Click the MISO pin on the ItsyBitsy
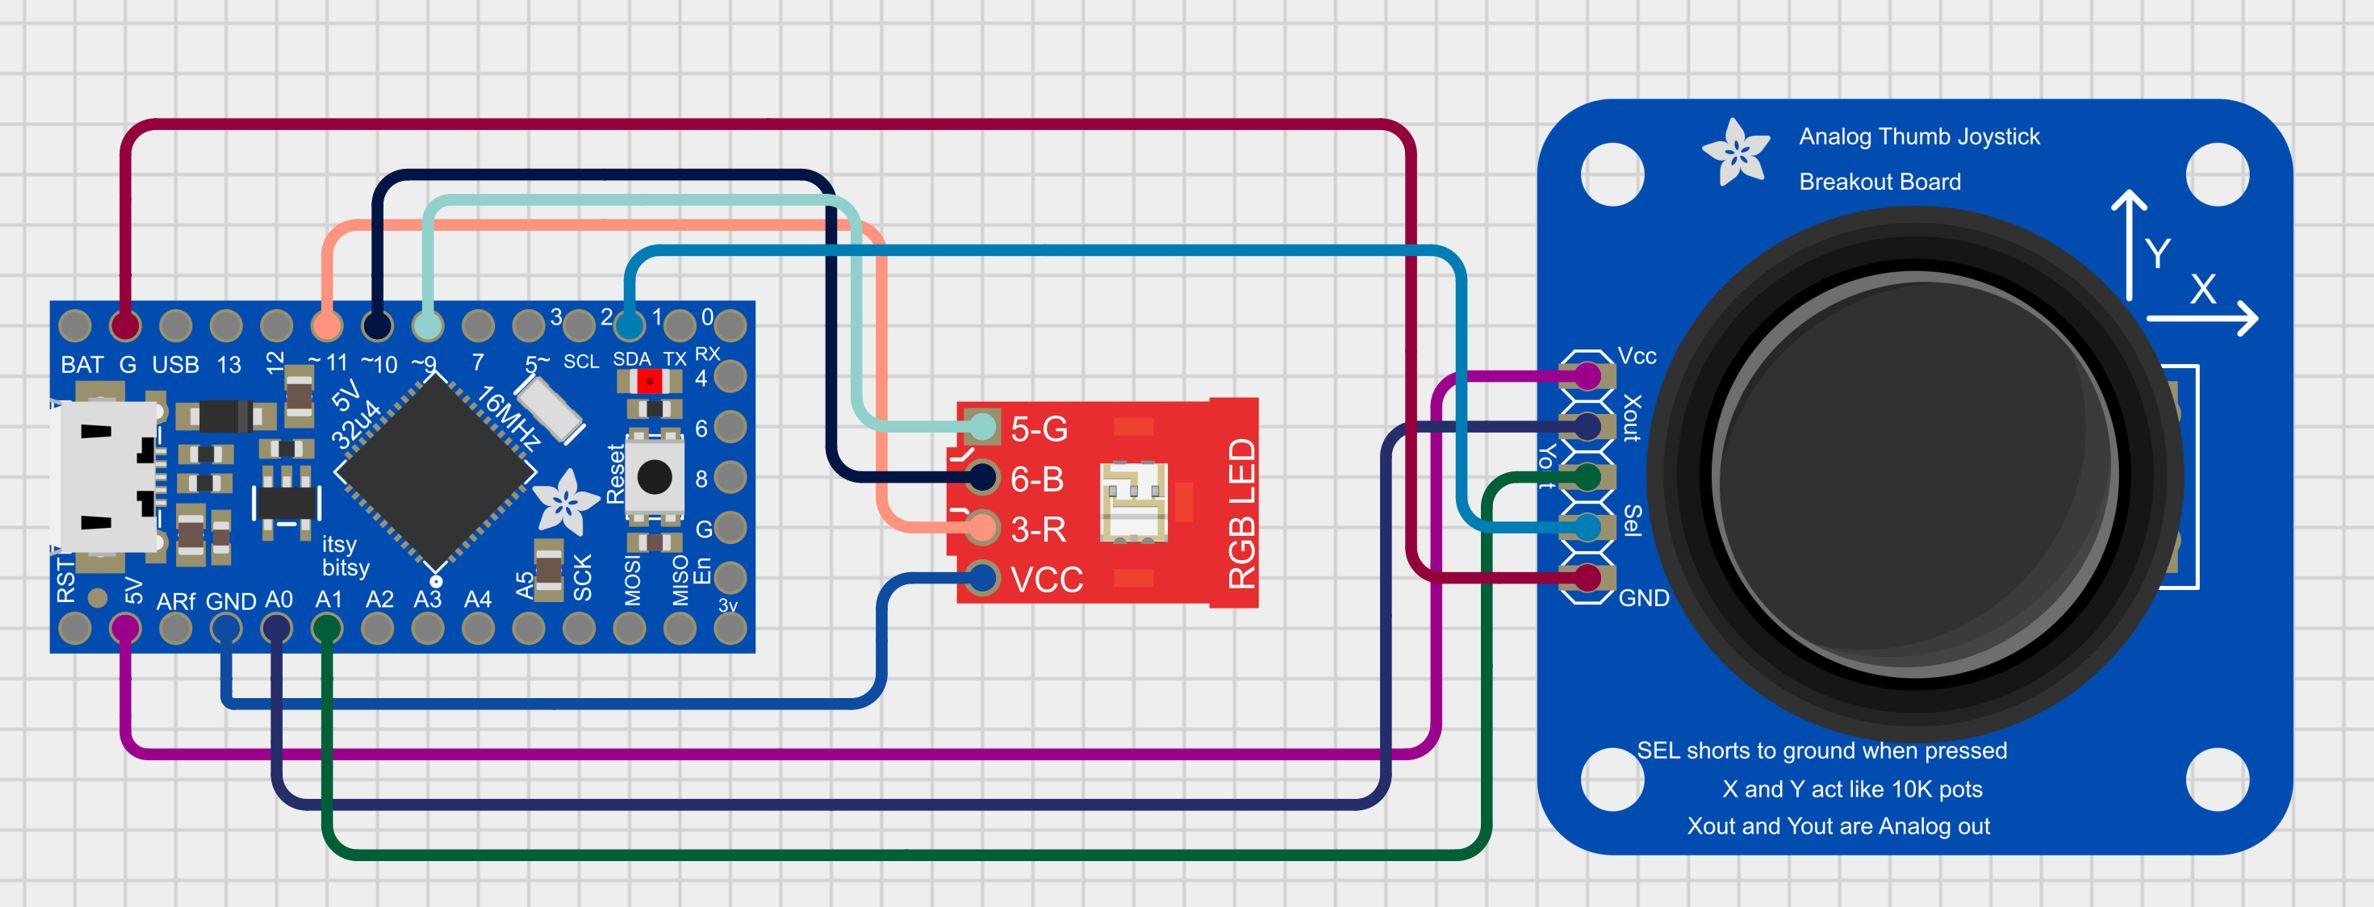 pyautogui.click(x=680, y=628)
